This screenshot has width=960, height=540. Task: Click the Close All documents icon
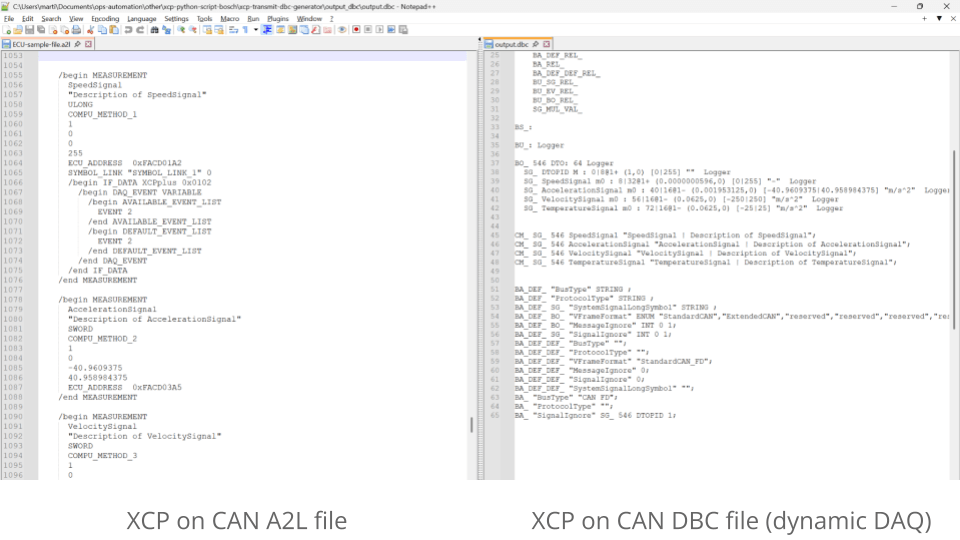coord(65,29)
